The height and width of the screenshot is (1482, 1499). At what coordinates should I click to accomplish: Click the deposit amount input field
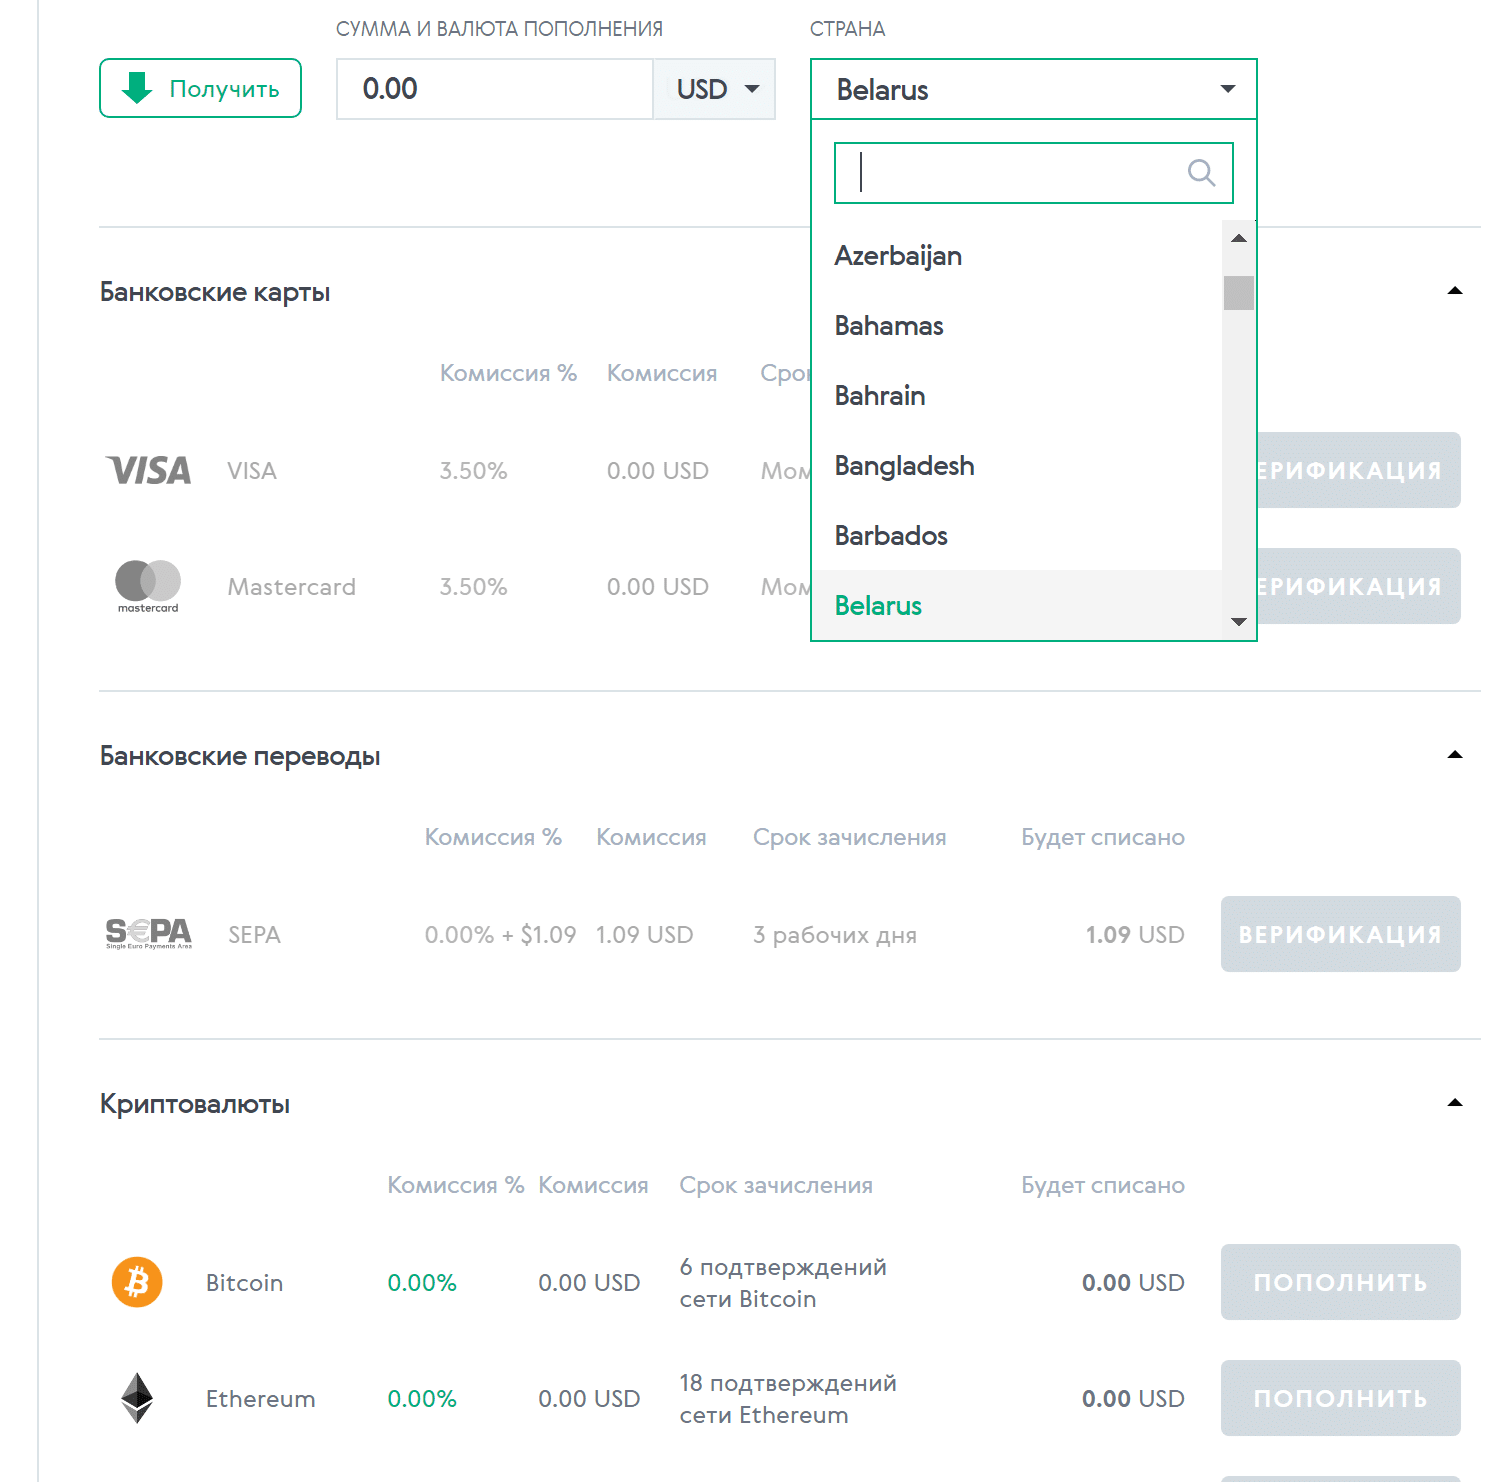click(x=494, y=89)
